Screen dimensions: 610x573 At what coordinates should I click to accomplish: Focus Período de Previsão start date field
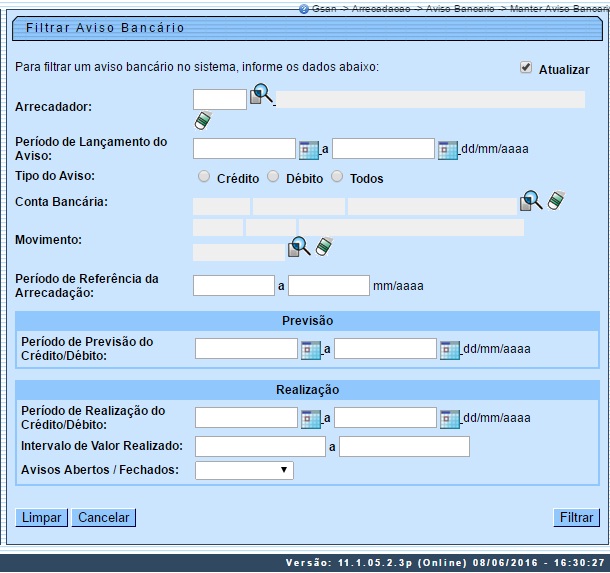(246, 349)
